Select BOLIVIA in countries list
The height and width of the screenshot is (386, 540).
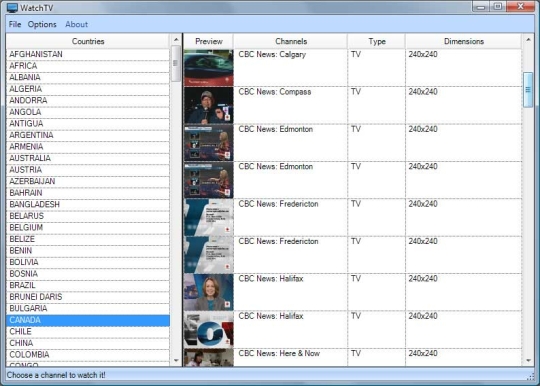click(88, 262)
